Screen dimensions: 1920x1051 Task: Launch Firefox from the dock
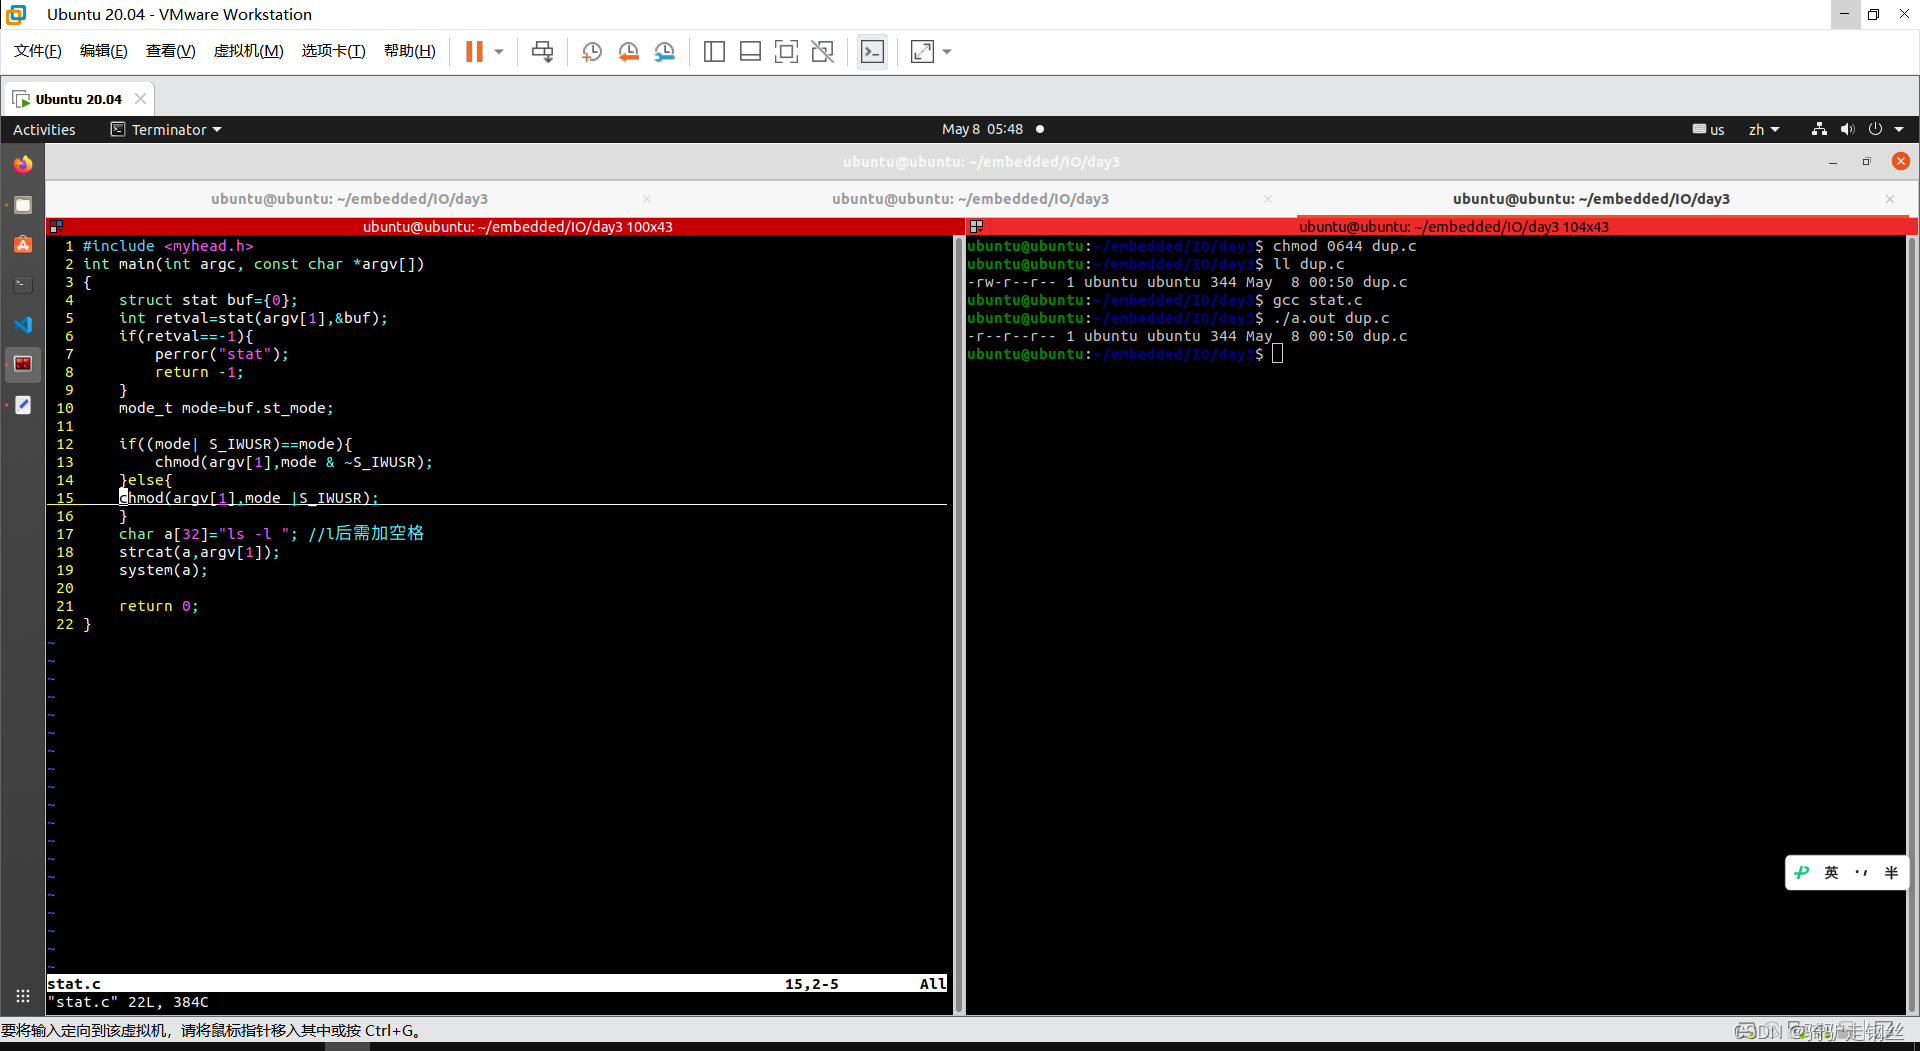[x=23, y=164]
